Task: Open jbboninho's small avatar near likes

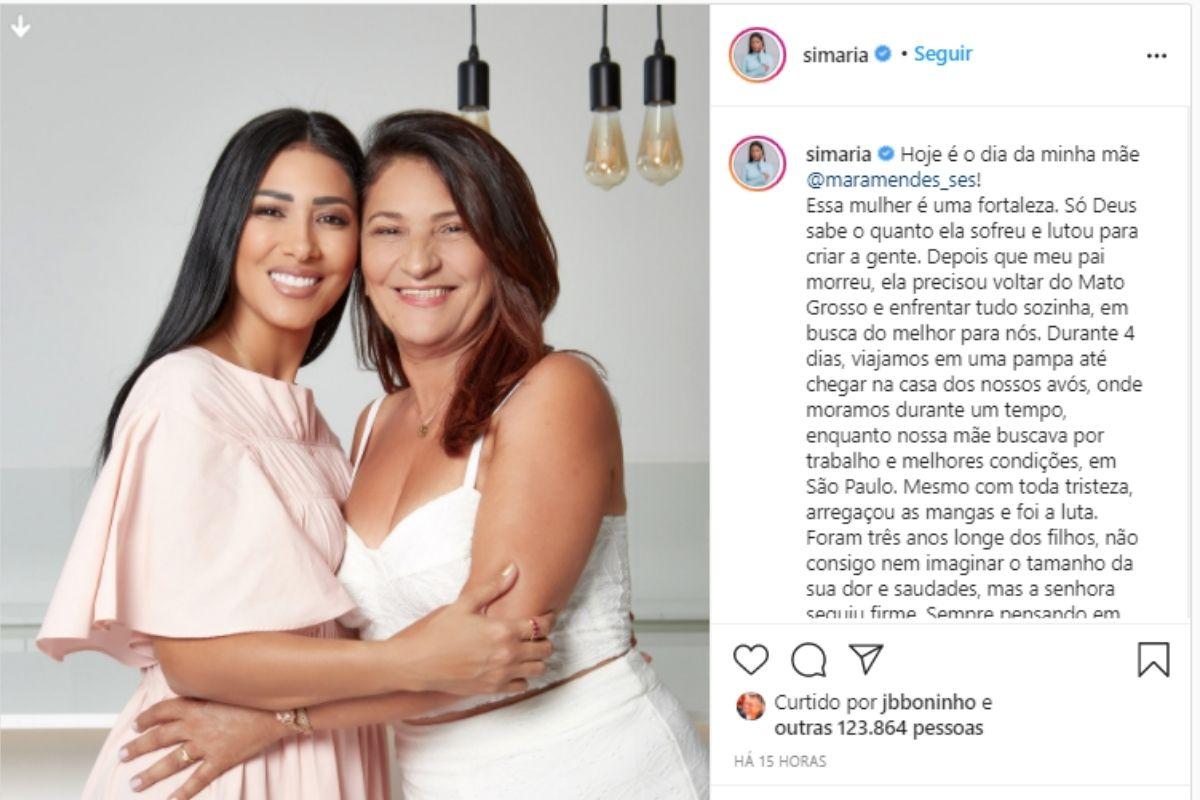Action: (x=749, y=706)
